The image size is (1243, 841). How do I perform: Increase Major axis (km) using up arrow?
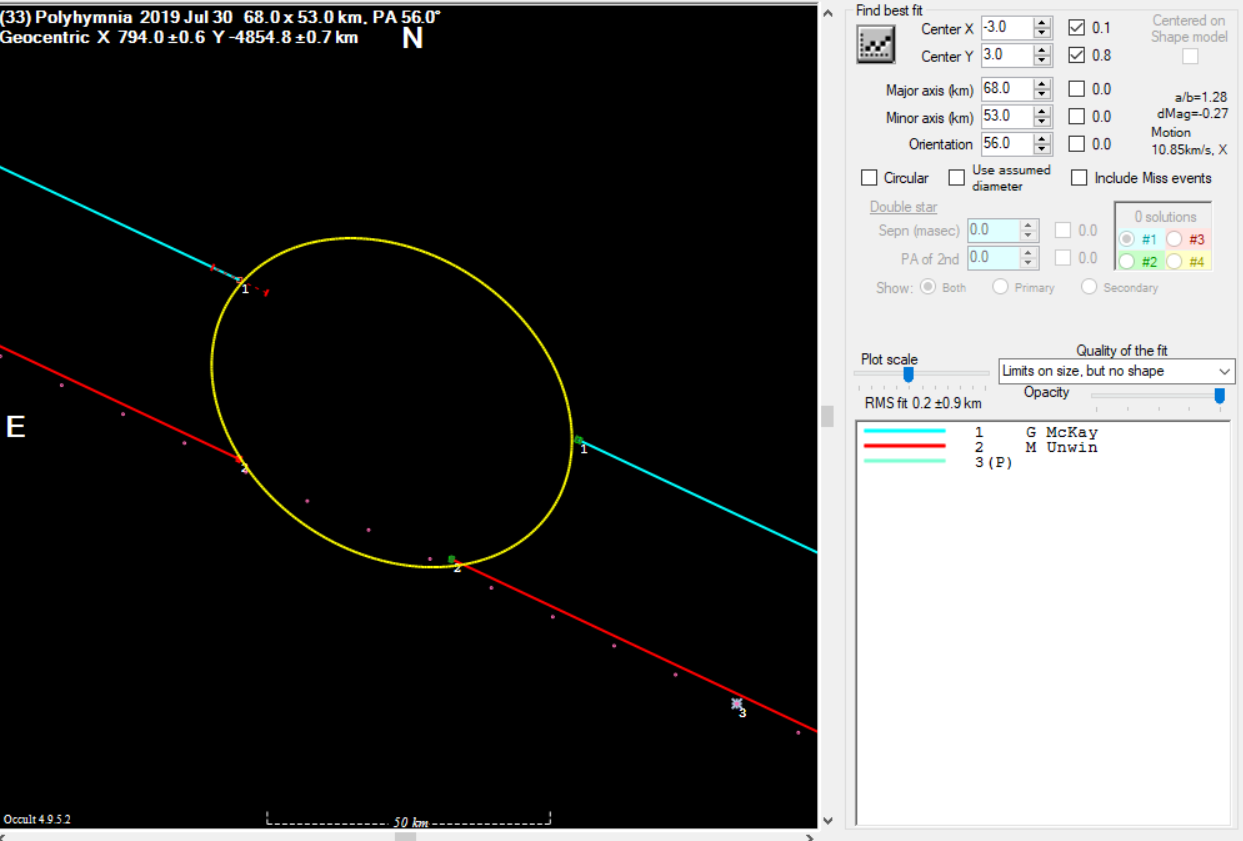1043,83
